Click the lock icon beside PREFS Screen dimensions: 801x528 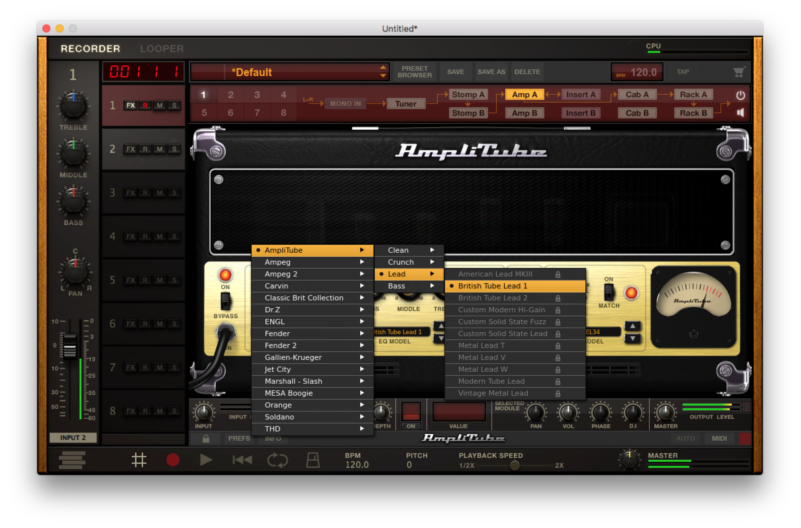pos(206,438)
